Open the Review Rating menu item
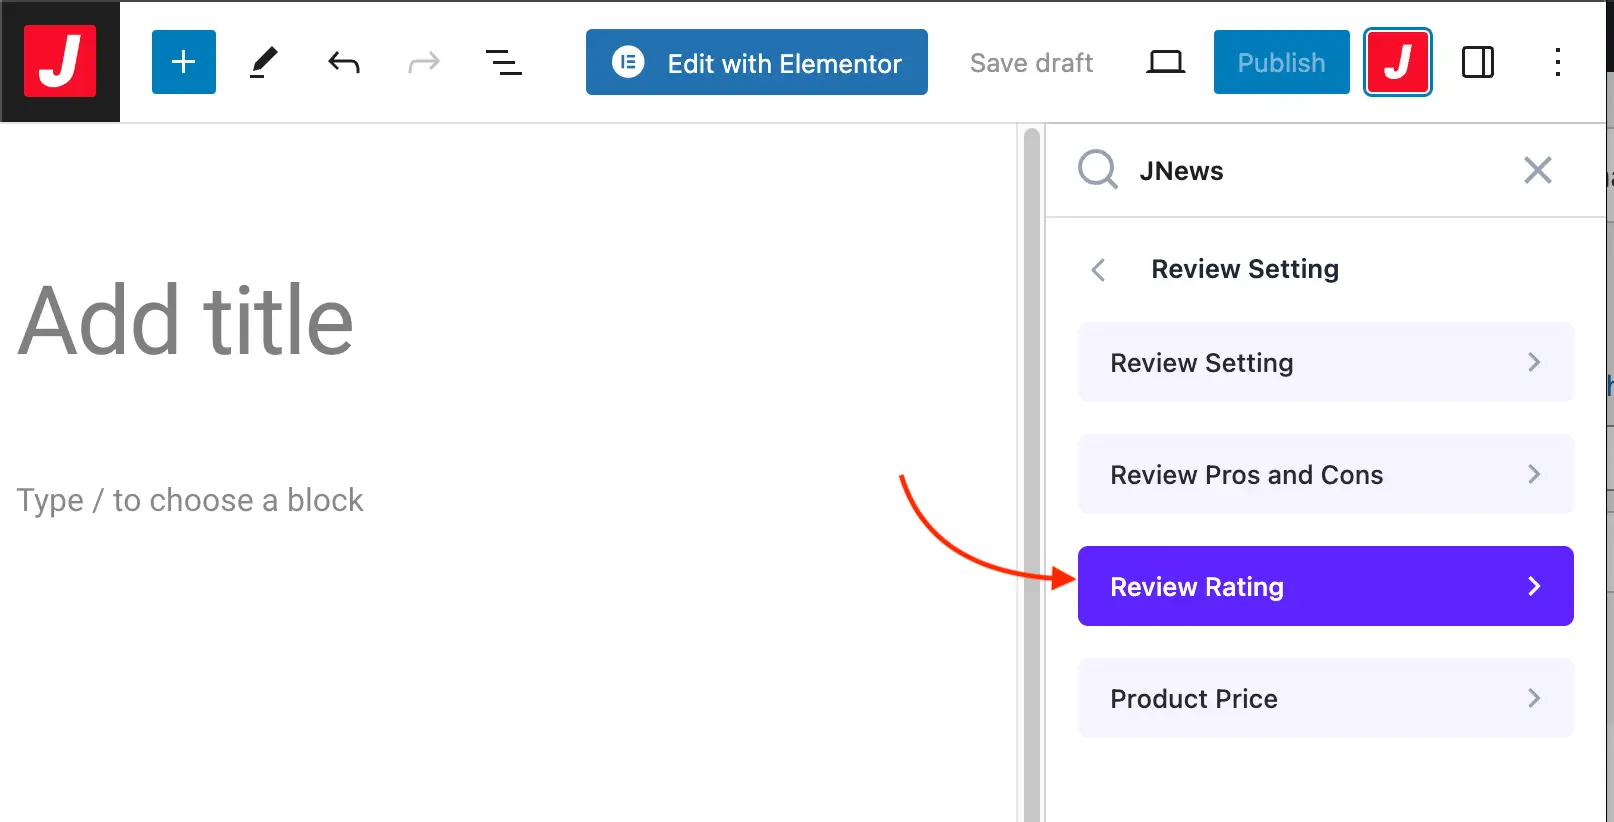Screen dimensions: 1614x822 point(1325,586)
